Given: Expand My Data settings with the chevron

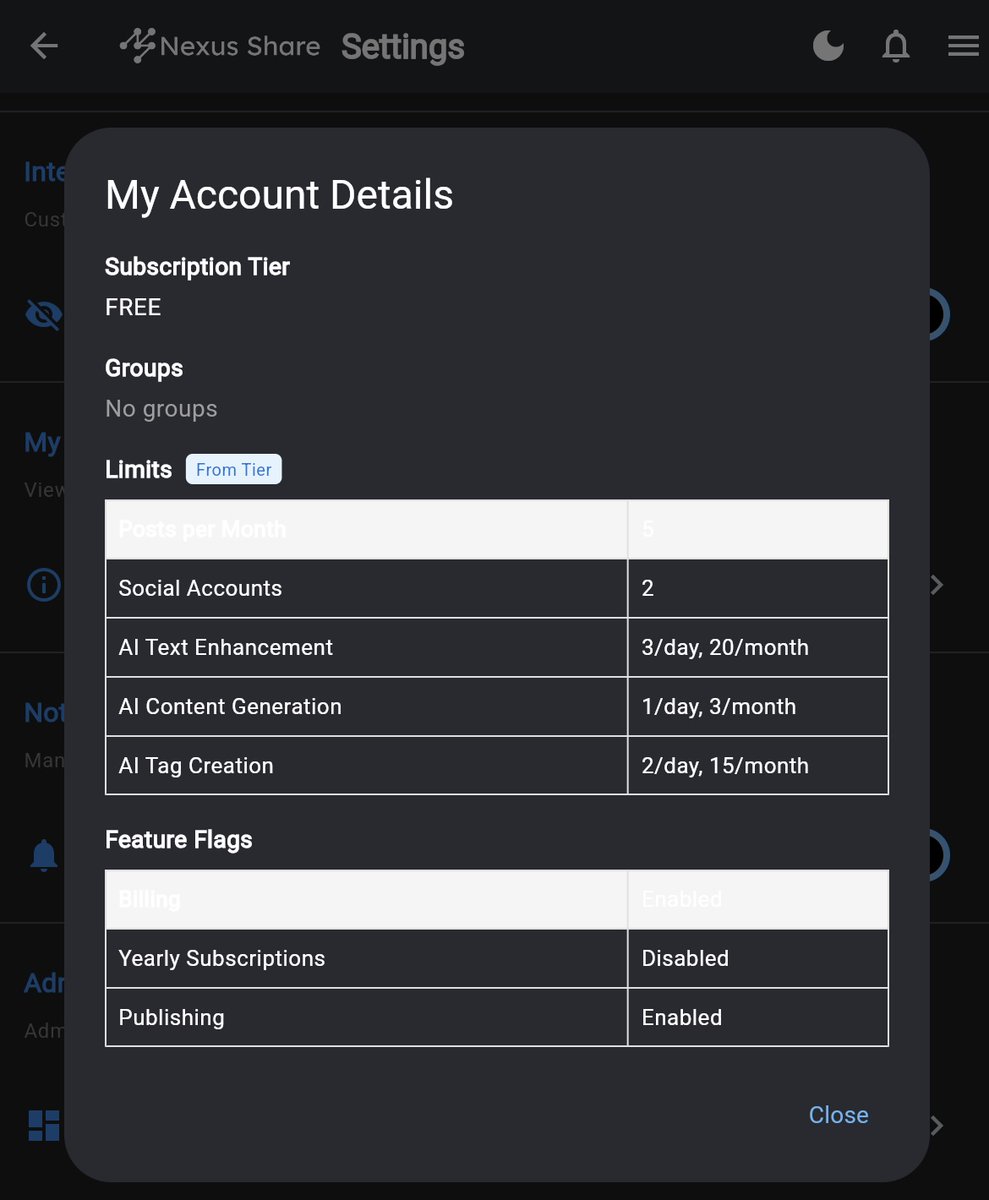Looking at the screenshot, I should [x=934, y=584].
